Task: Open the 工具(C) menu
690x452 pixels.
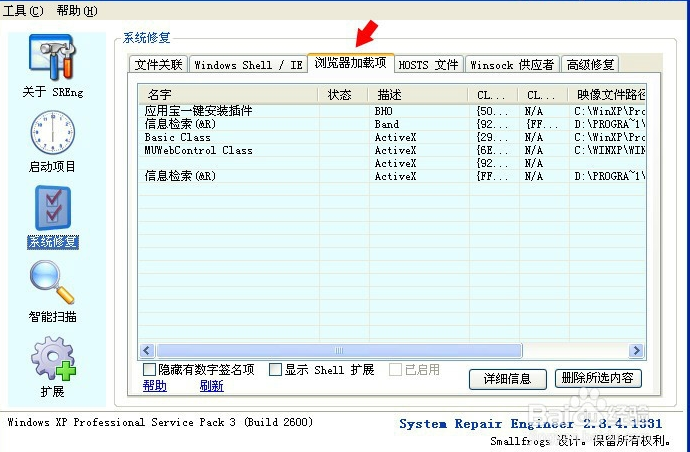Action: point(22,10)
